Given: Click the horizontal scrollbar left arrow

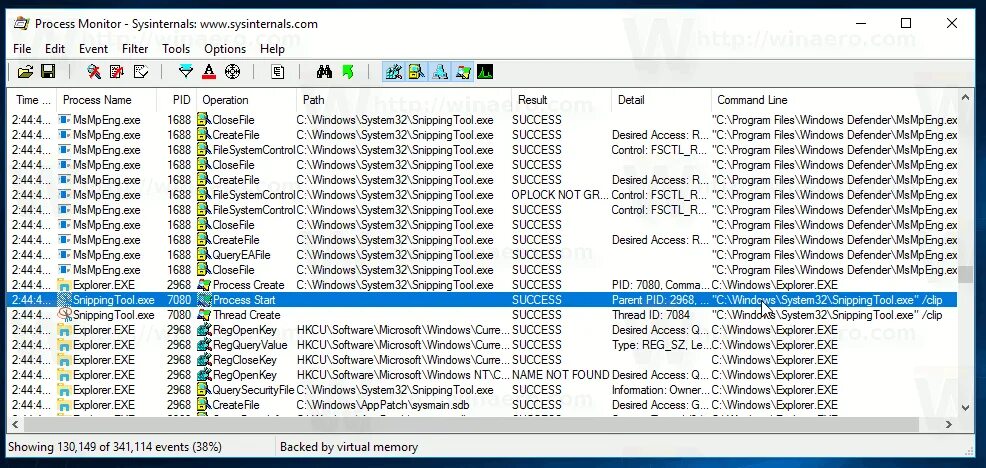Looking at the screenshot, I should pos(16,425).
